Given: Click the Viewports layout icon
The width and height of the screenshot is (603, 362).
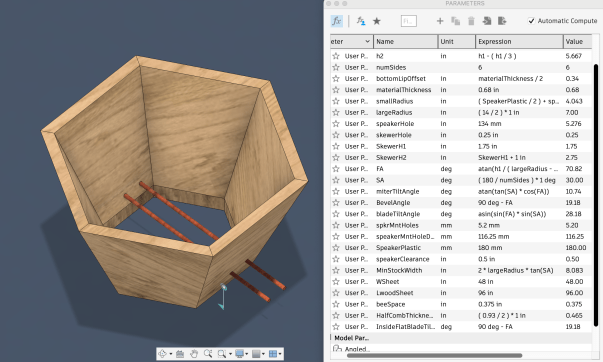Looking at the screenshot, I should (x=273, y=354).
